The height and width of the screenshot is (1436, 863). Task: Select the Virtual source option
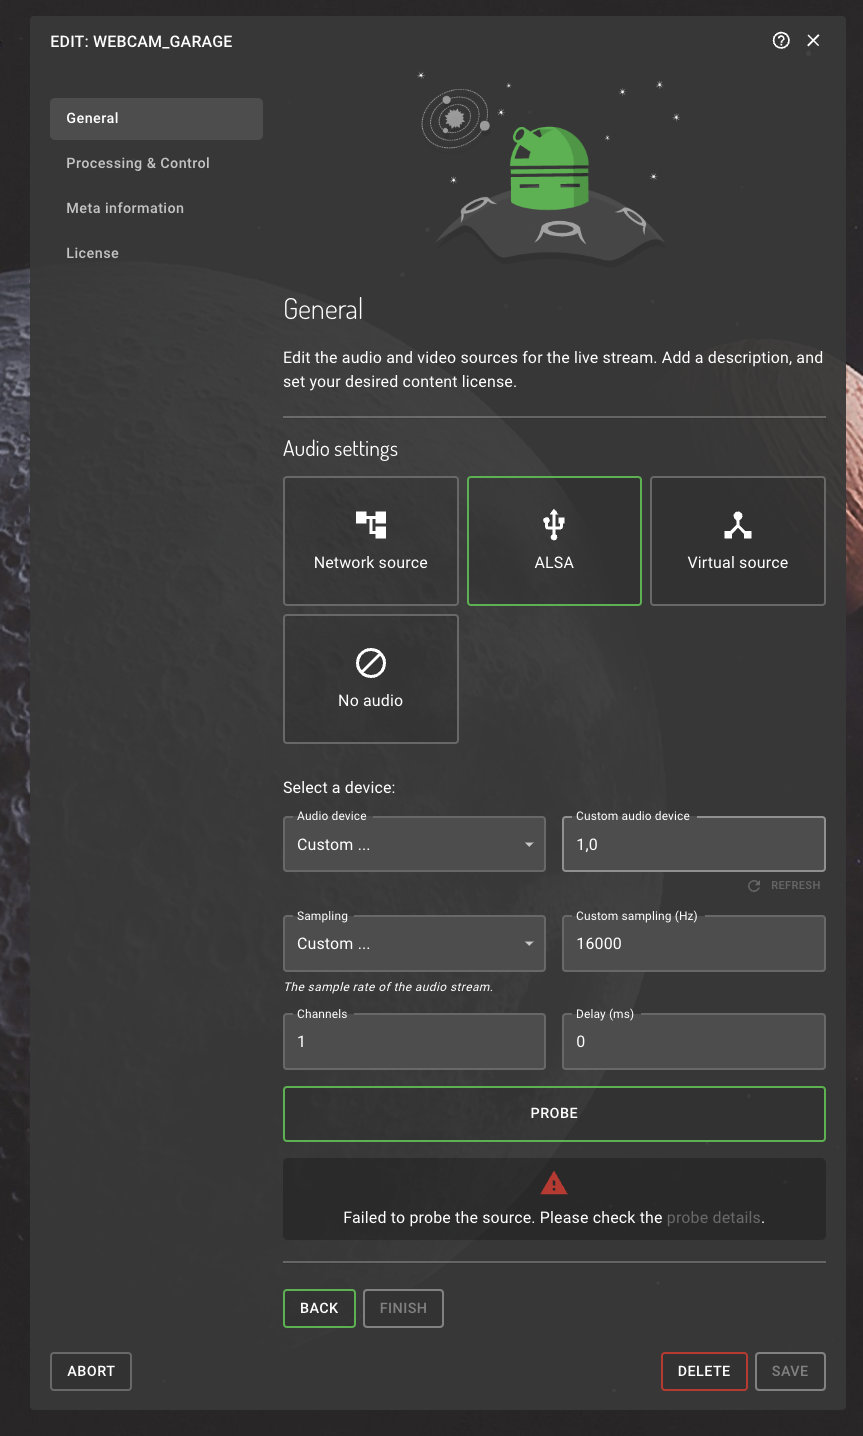tap(737, 541)
